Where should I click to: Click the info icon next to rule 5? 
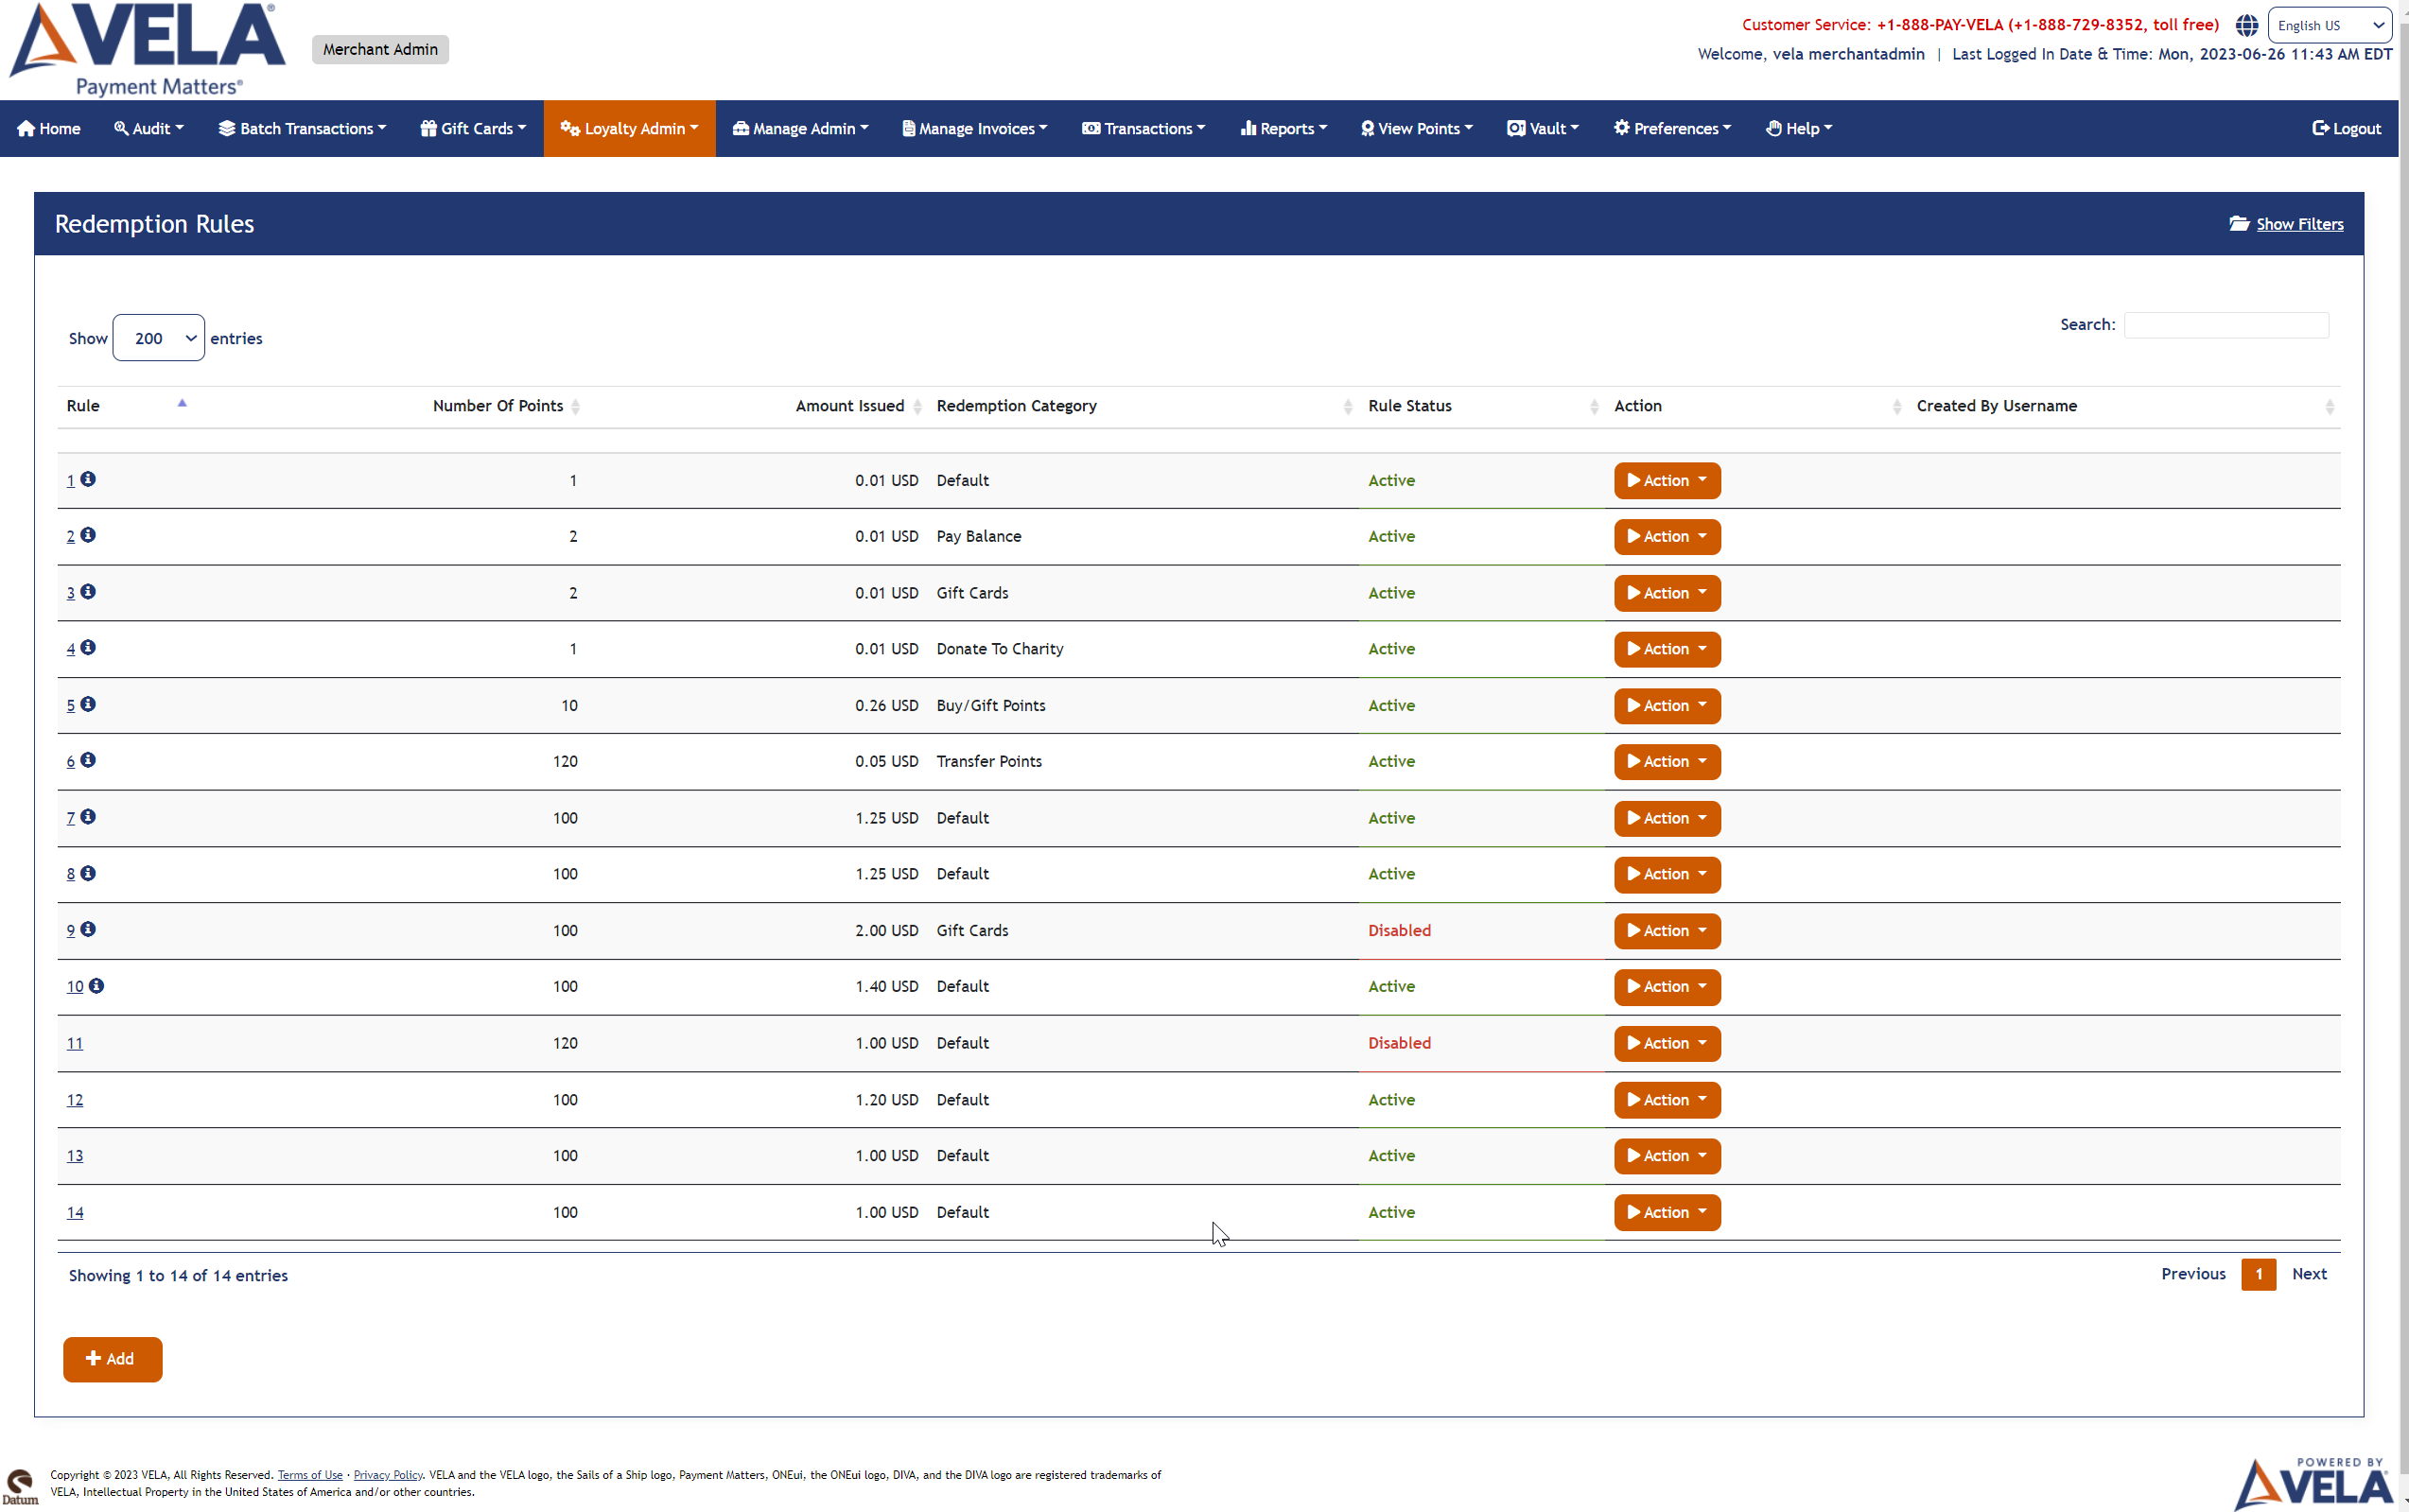[x=88, y=704]
